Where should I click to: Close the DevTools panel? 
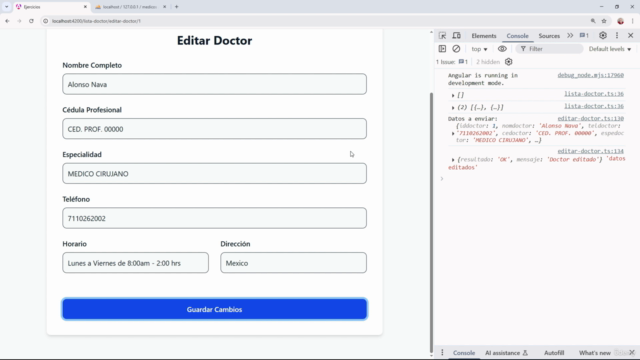(x=631, y=36)
